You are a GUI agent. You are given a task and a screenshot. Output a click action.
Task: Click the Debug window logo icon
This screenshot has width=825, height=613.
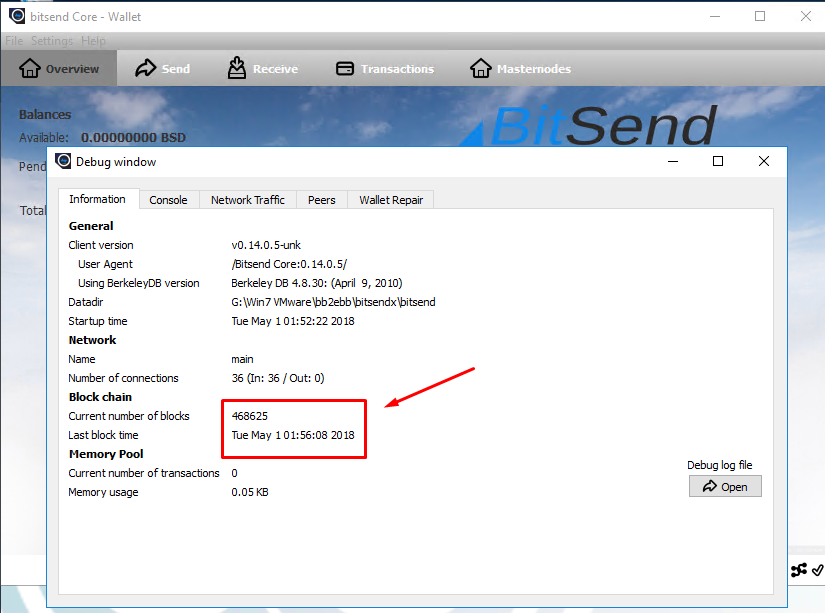[63, 161]
